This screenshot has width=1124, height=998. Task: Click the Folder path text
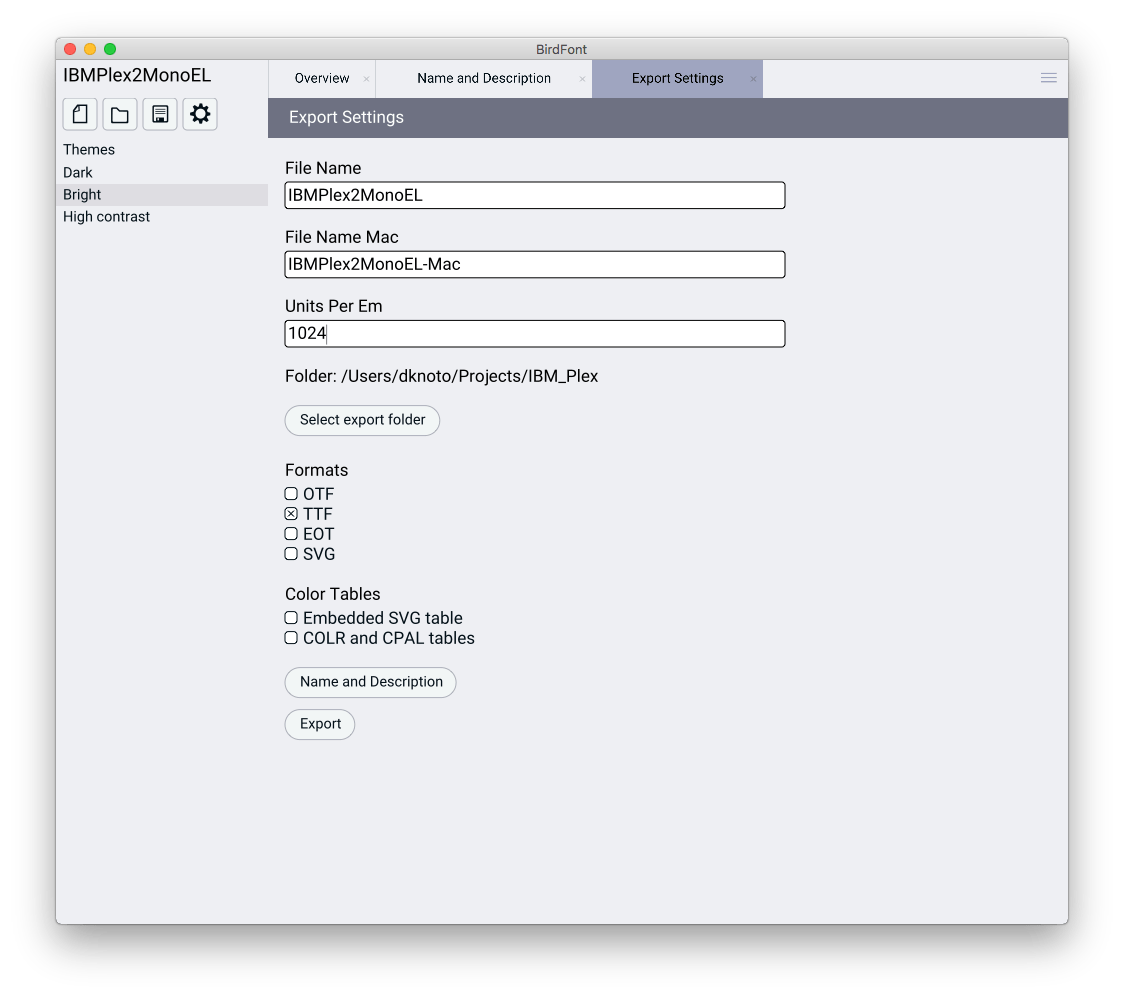click(442, 376)
